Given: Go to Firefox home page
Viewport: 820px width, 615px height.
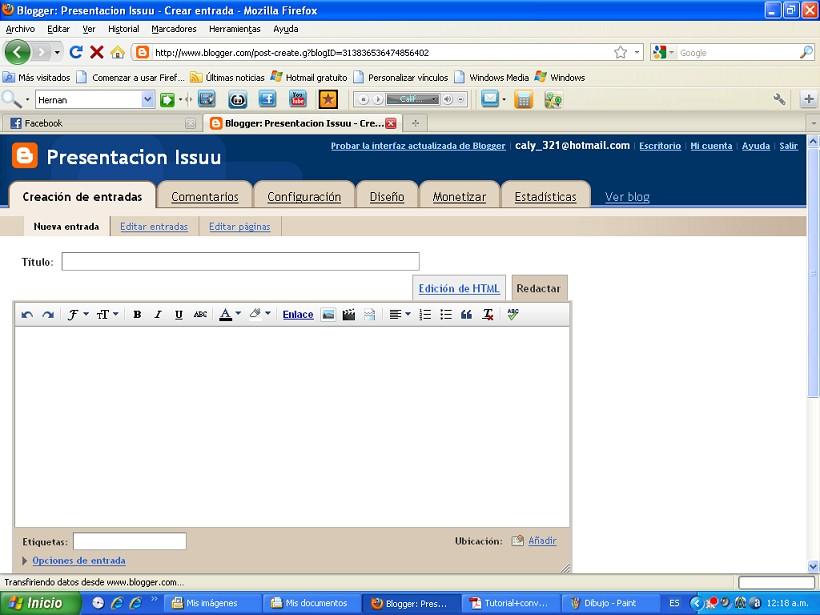Looking at the screenshot, I should pyautogui.click(x=118, y=52).
